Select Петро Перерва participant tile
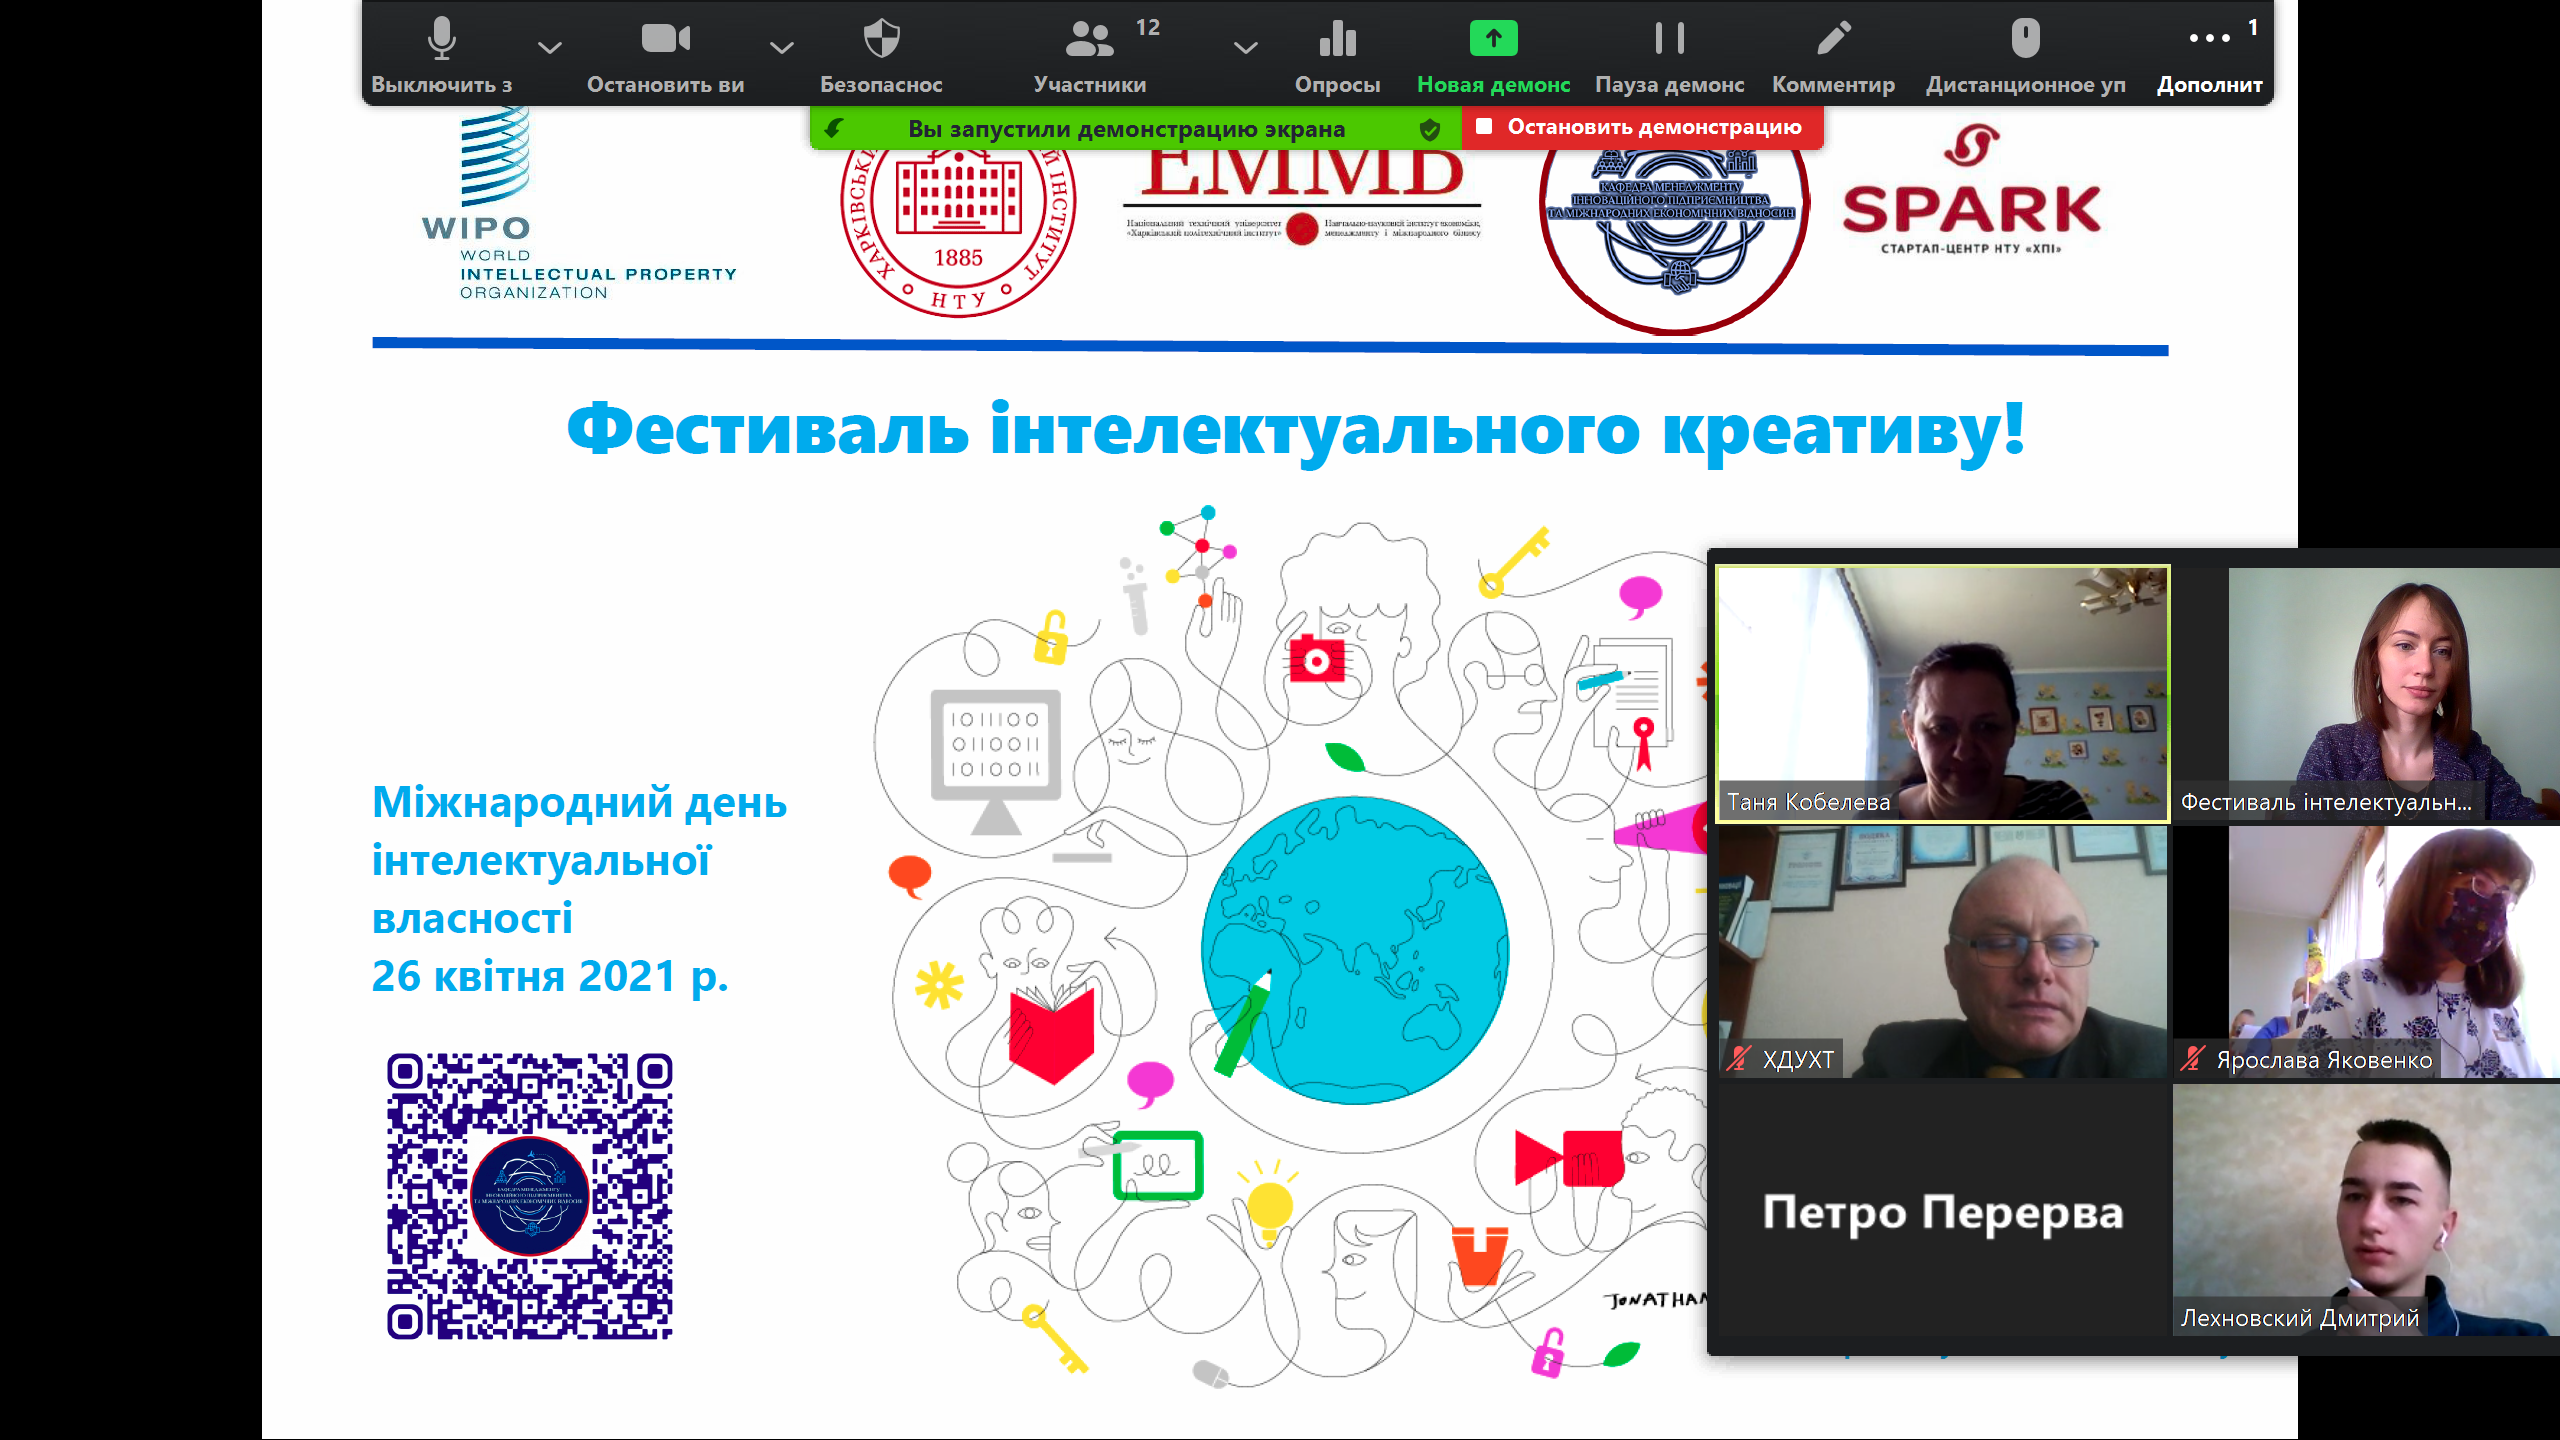The height and width of the screenshot is (1440, 2560). 1941,1211
